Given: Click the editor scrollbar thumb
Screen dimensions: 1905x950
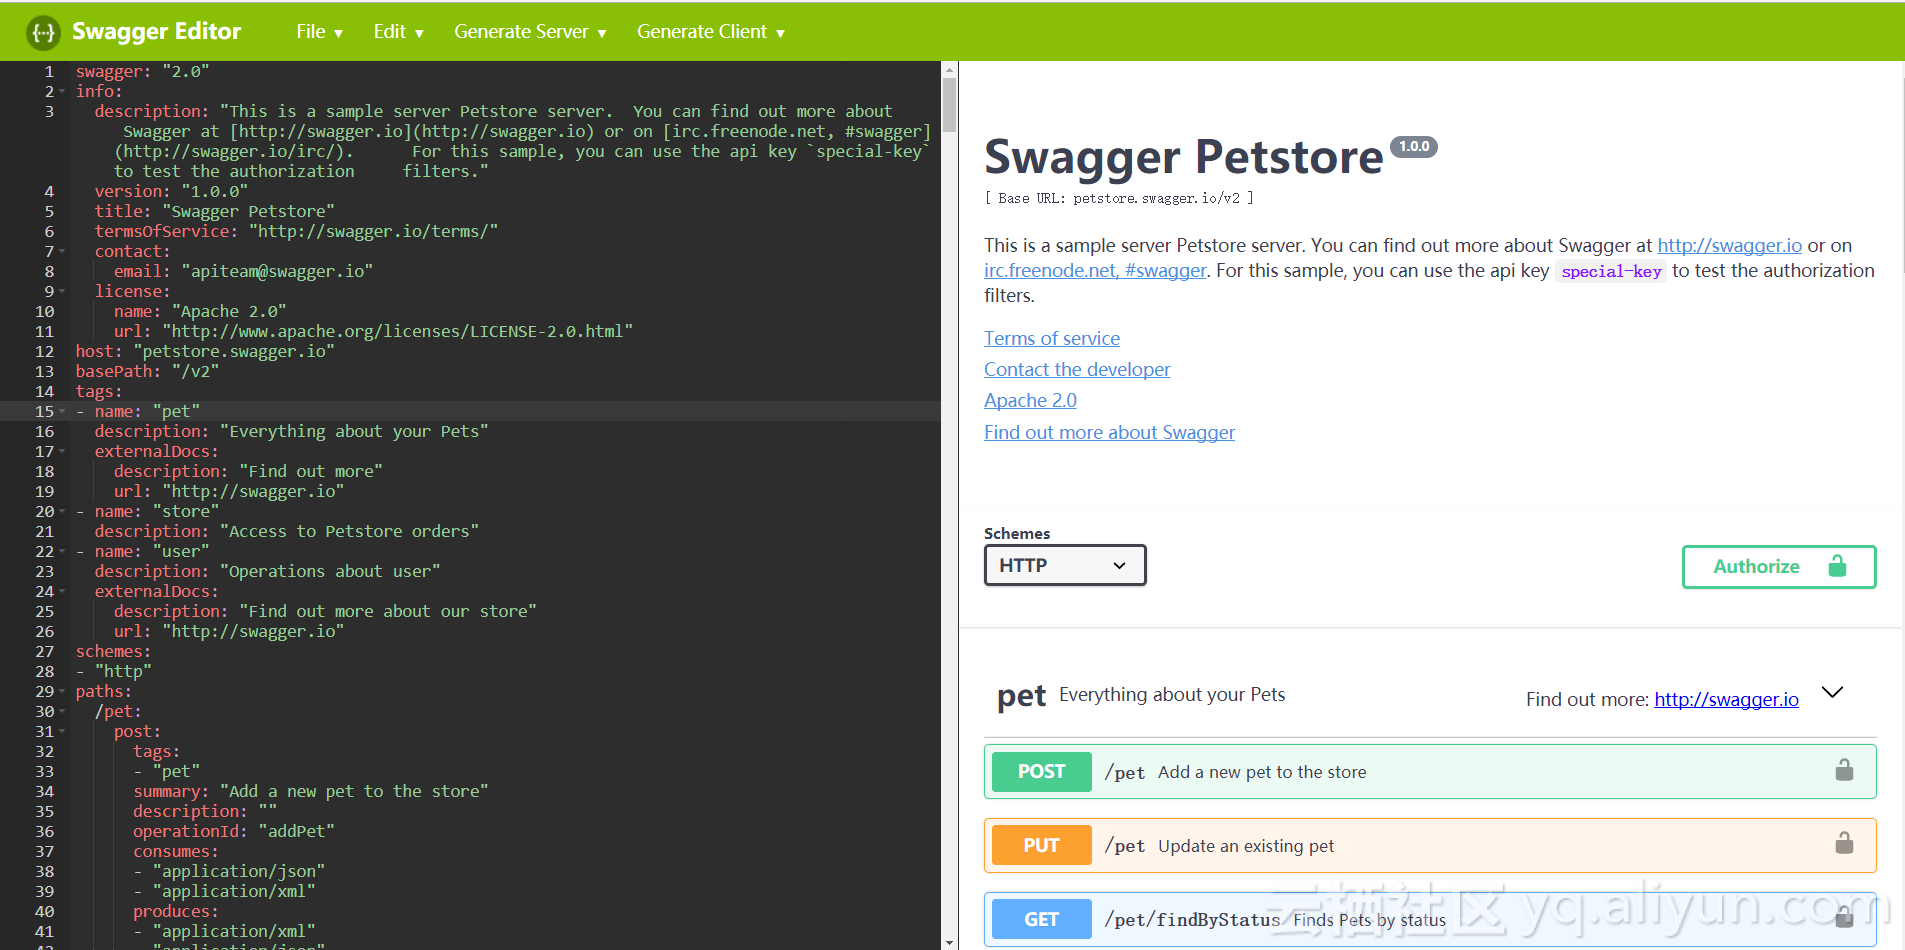Looking at the screenshot, I should pyautogui.click(x=949, y=105).
